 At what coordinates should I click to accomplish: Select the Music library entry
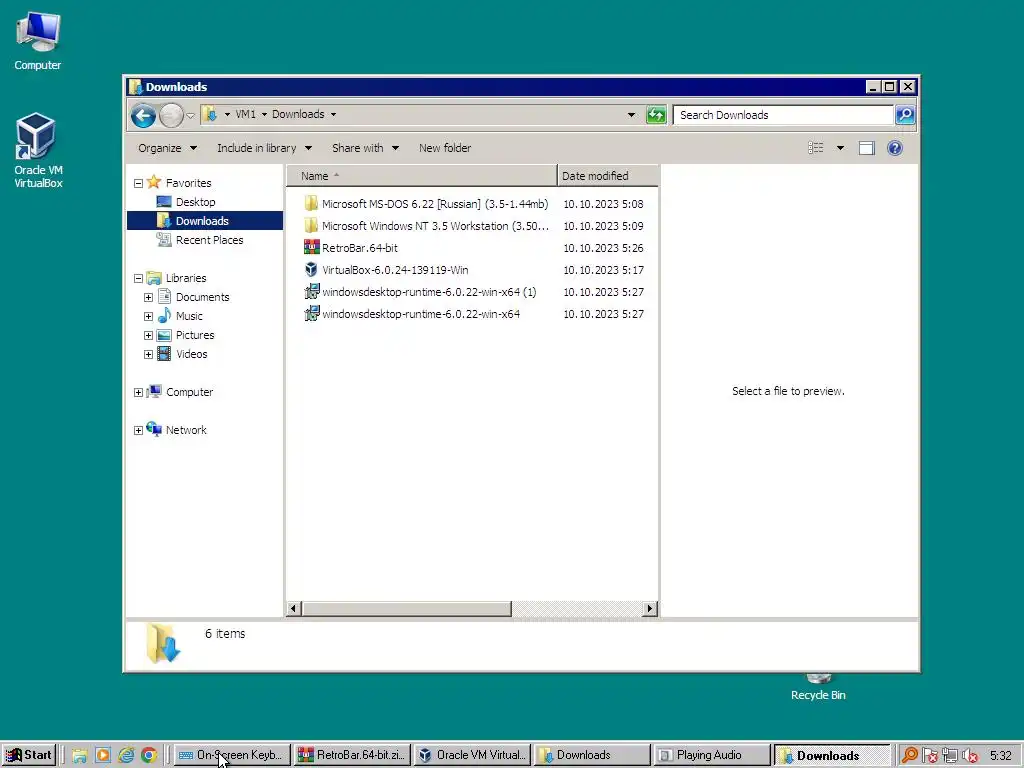(189, 316)
